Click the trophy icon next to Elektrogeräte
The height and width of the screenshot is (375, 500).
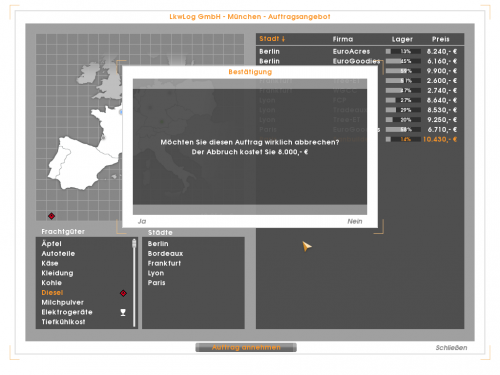123,312
